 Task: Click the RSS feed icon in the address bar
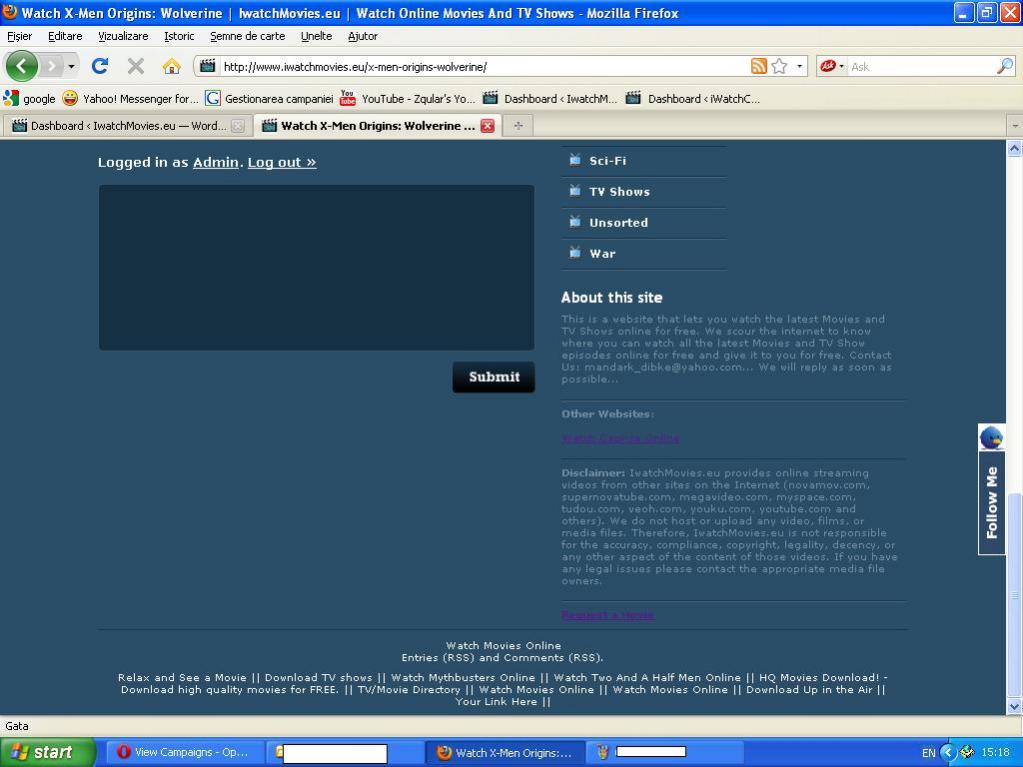tap(759, 66)
